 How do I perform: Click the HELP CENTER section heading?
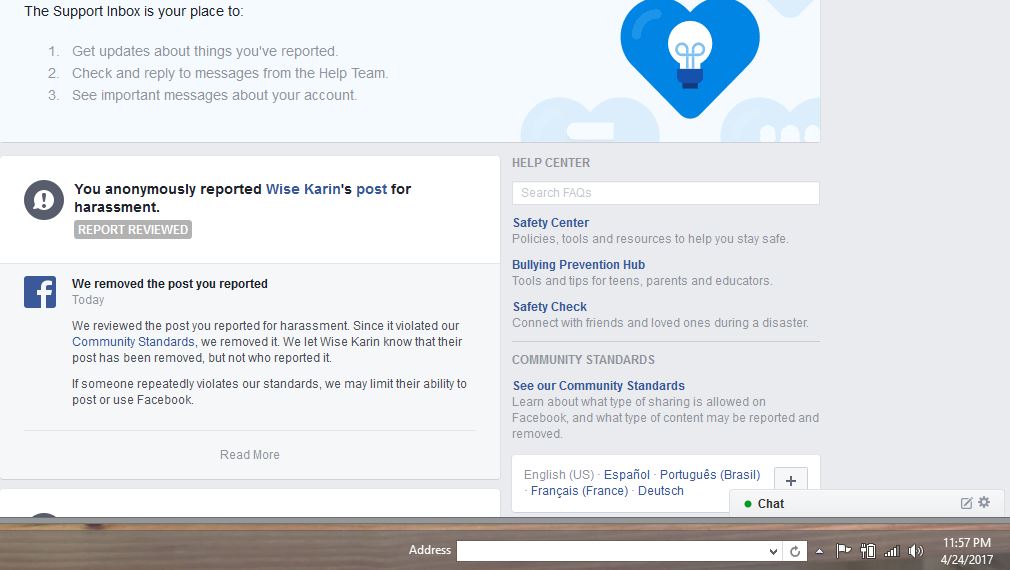point(551,163)
